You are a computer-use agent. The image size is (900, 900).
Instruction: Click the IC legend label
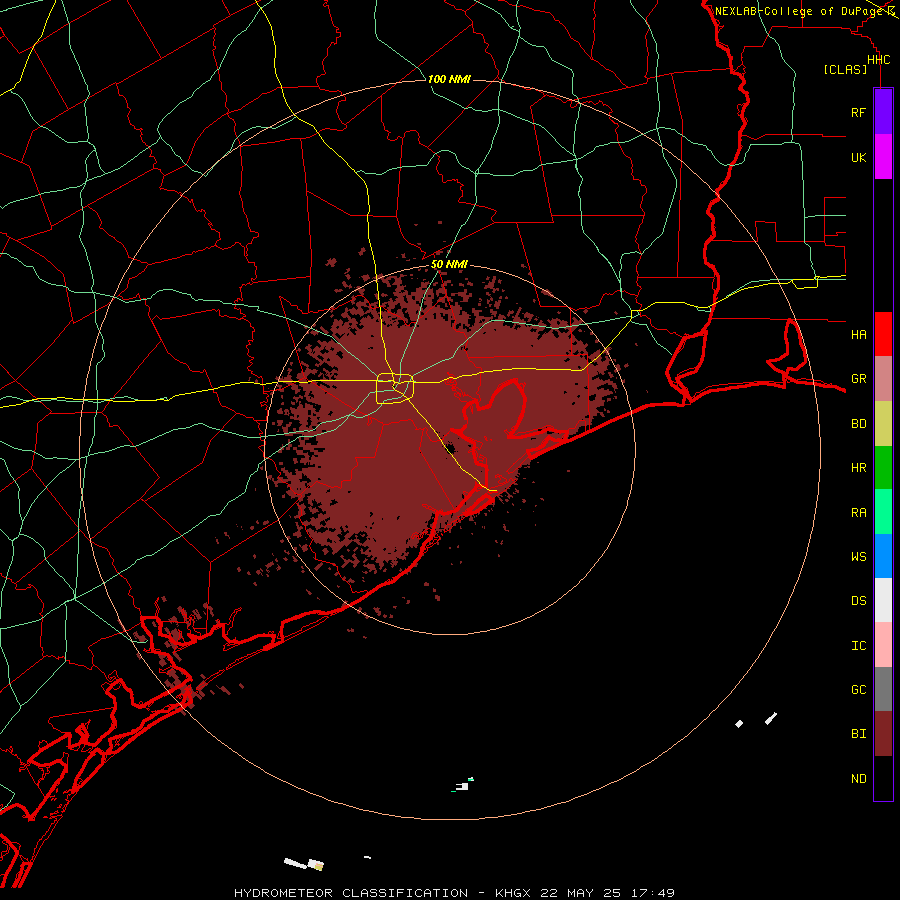click(858, 646)
